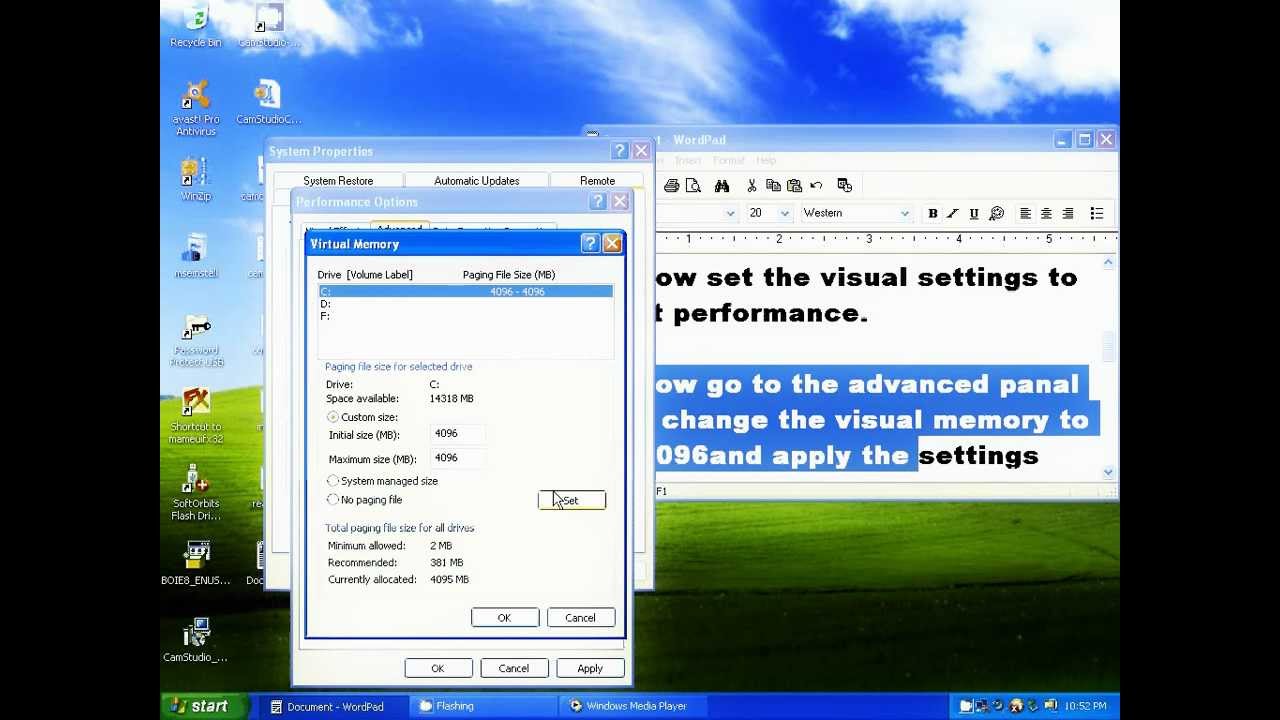Switch to Document - WordPad taskbar button

pos(336,706)
